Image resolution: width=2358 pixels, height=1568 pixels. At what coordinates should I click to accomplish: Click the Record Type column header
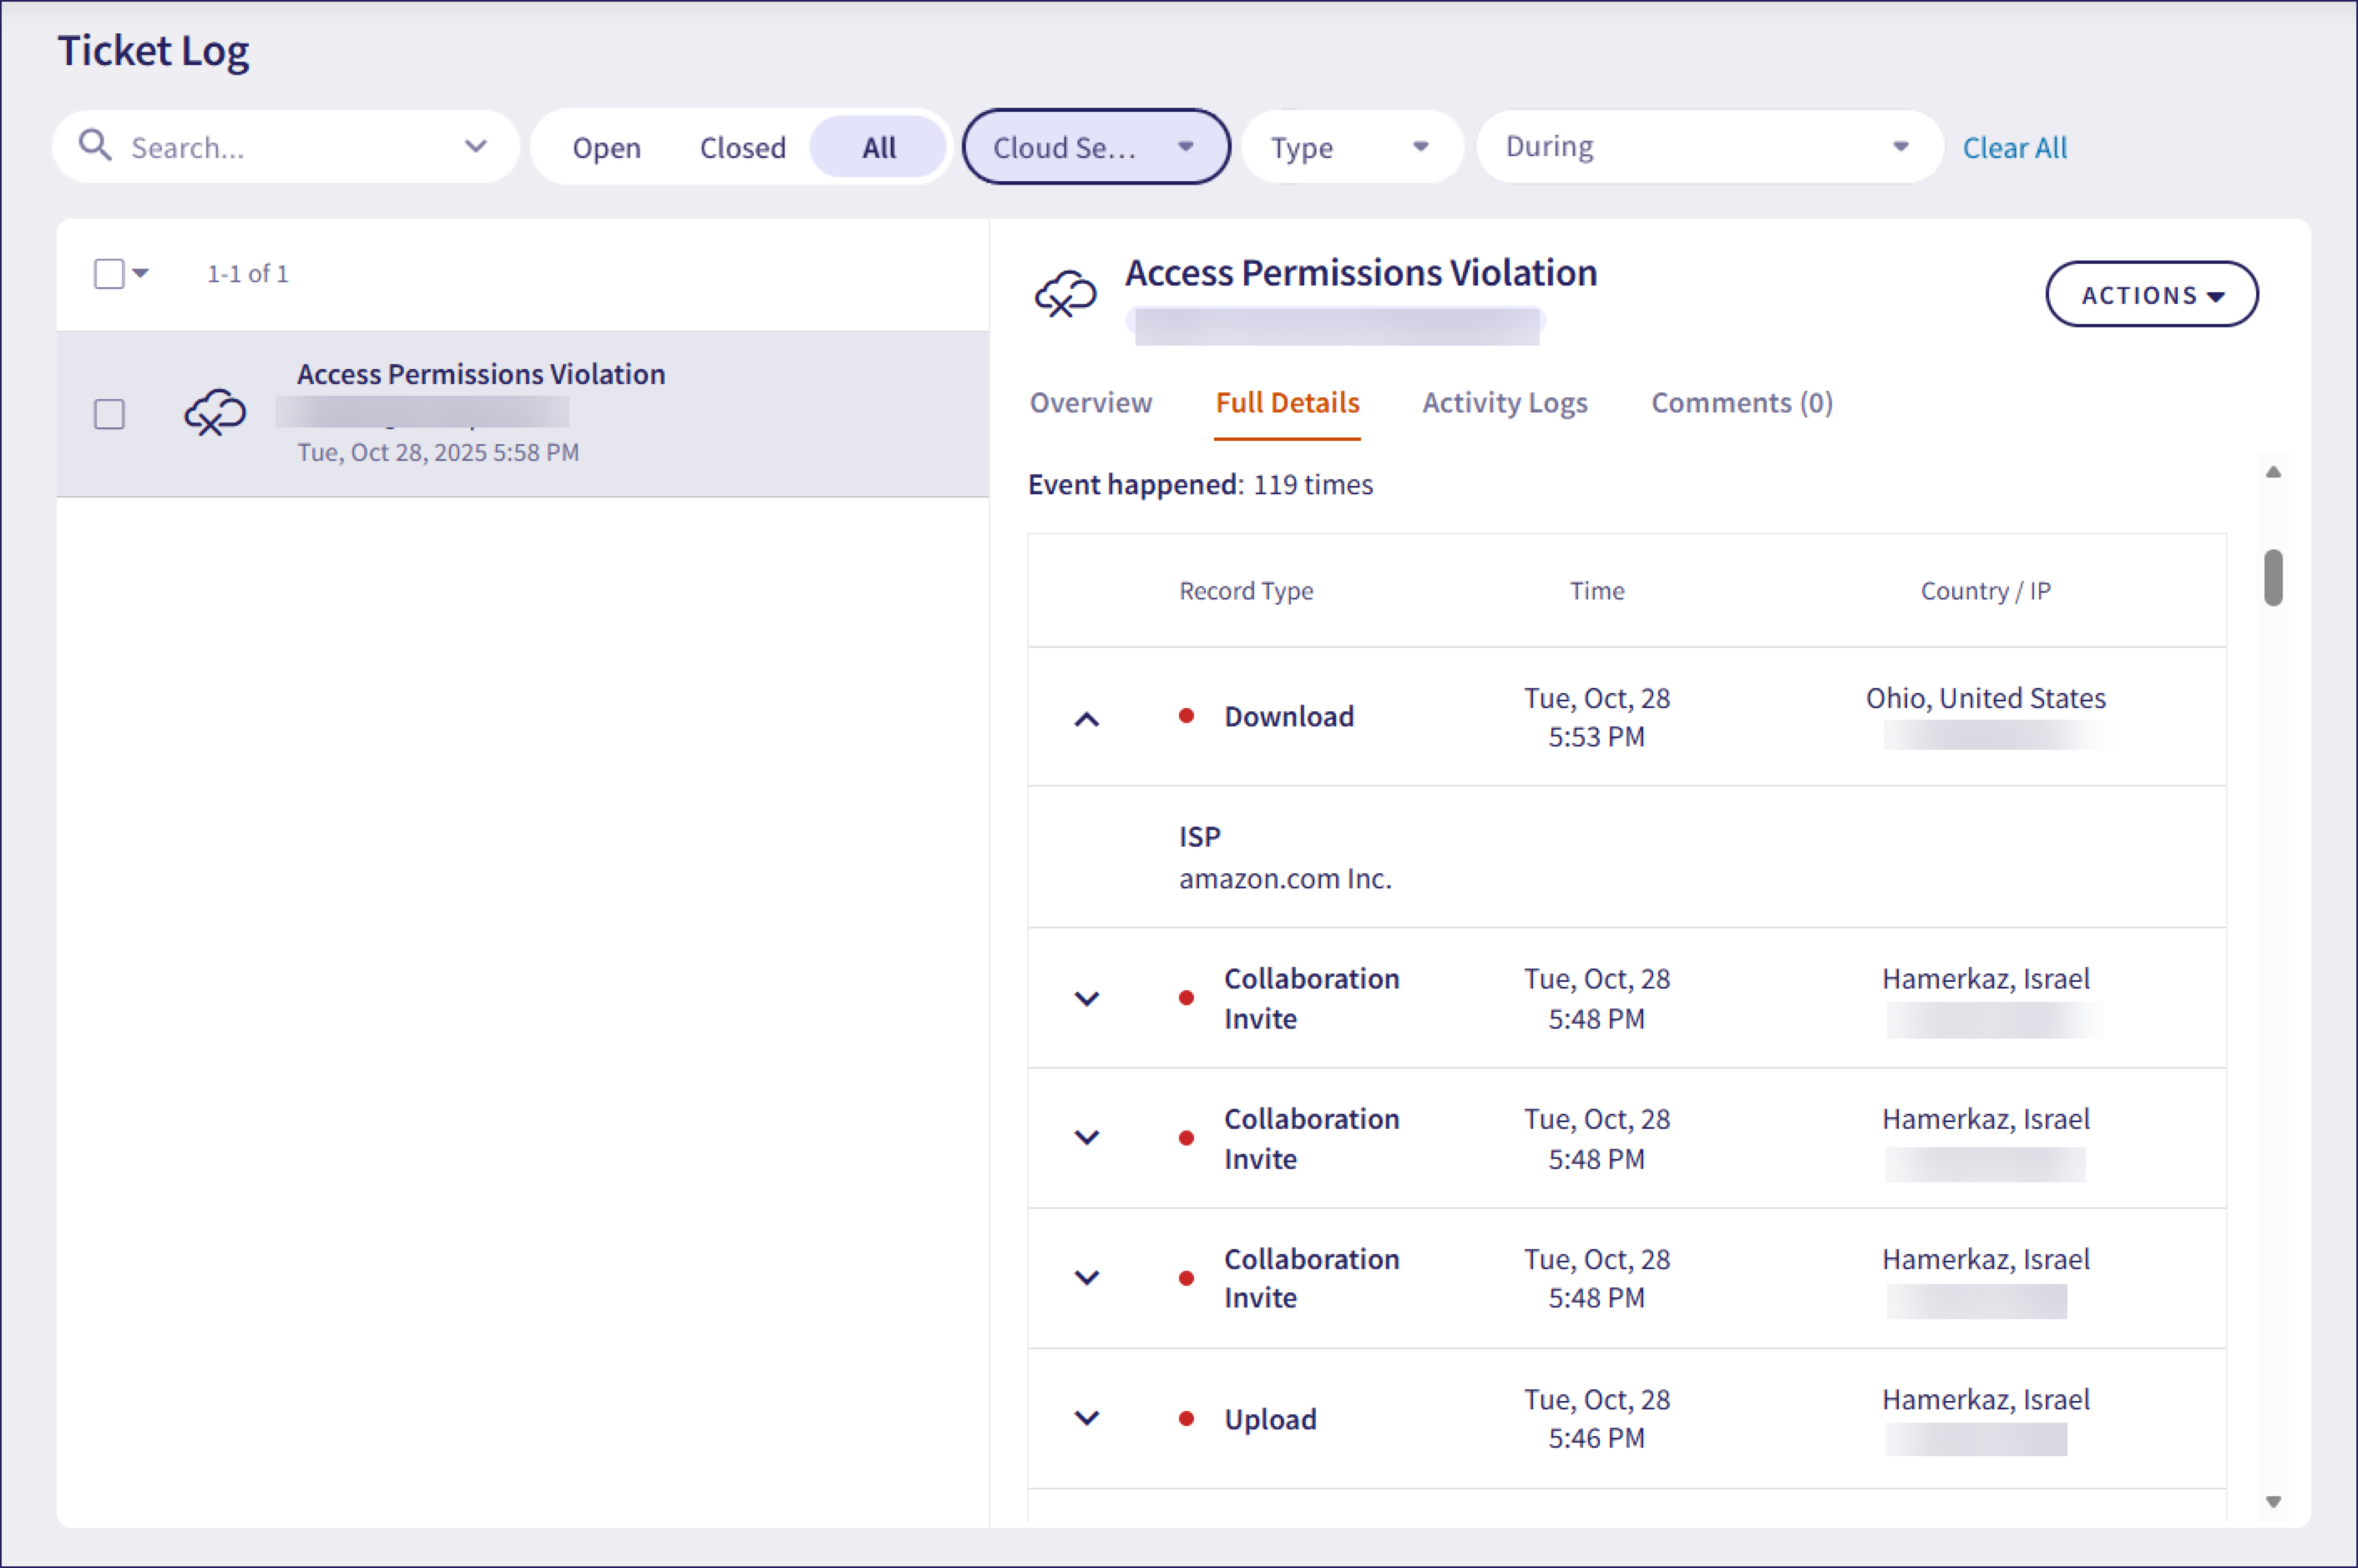coord(1245,591)
